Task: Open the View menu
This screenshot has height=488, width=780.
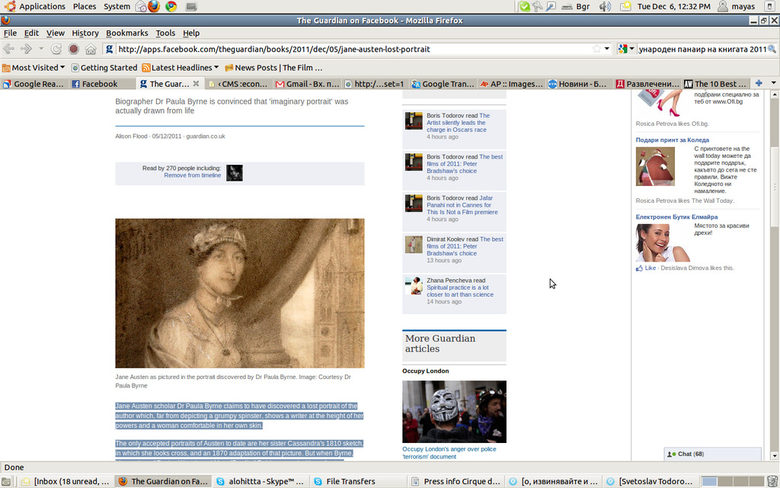Action: click(55, 33)
